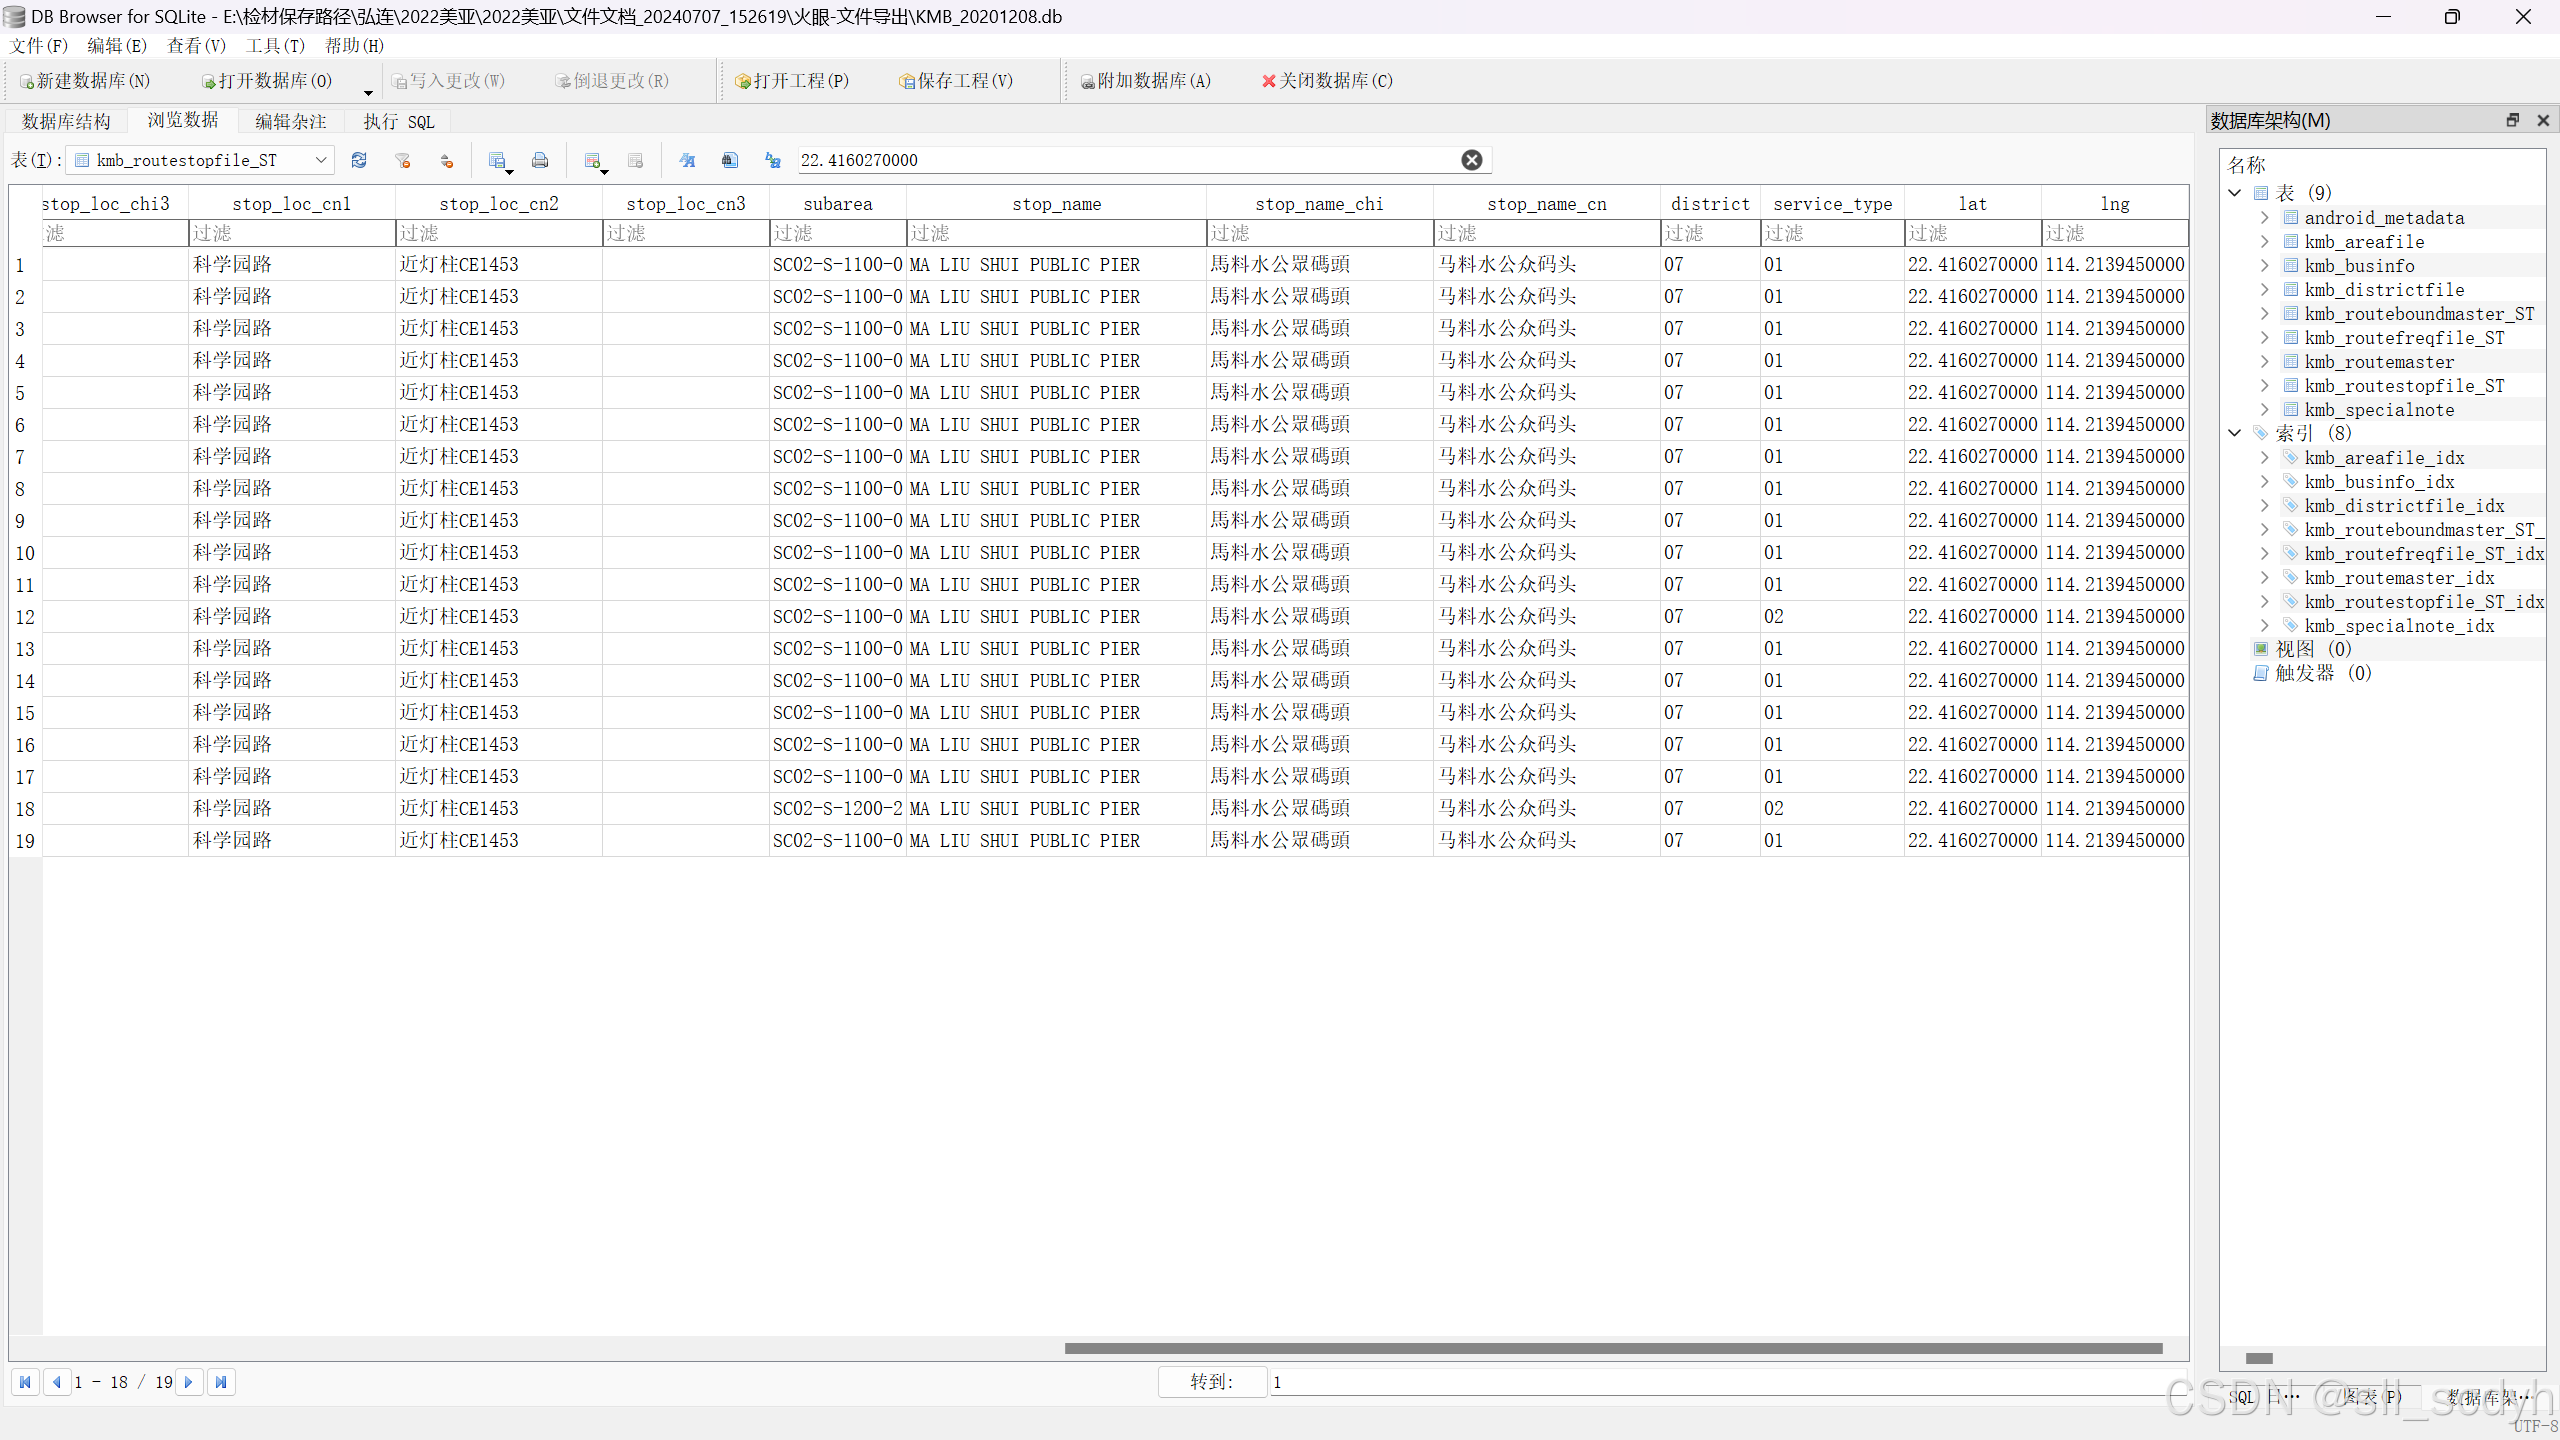Click the replace text icon
The height and width of the screenshot is (1440, 2560).
[x=773, y=160]
